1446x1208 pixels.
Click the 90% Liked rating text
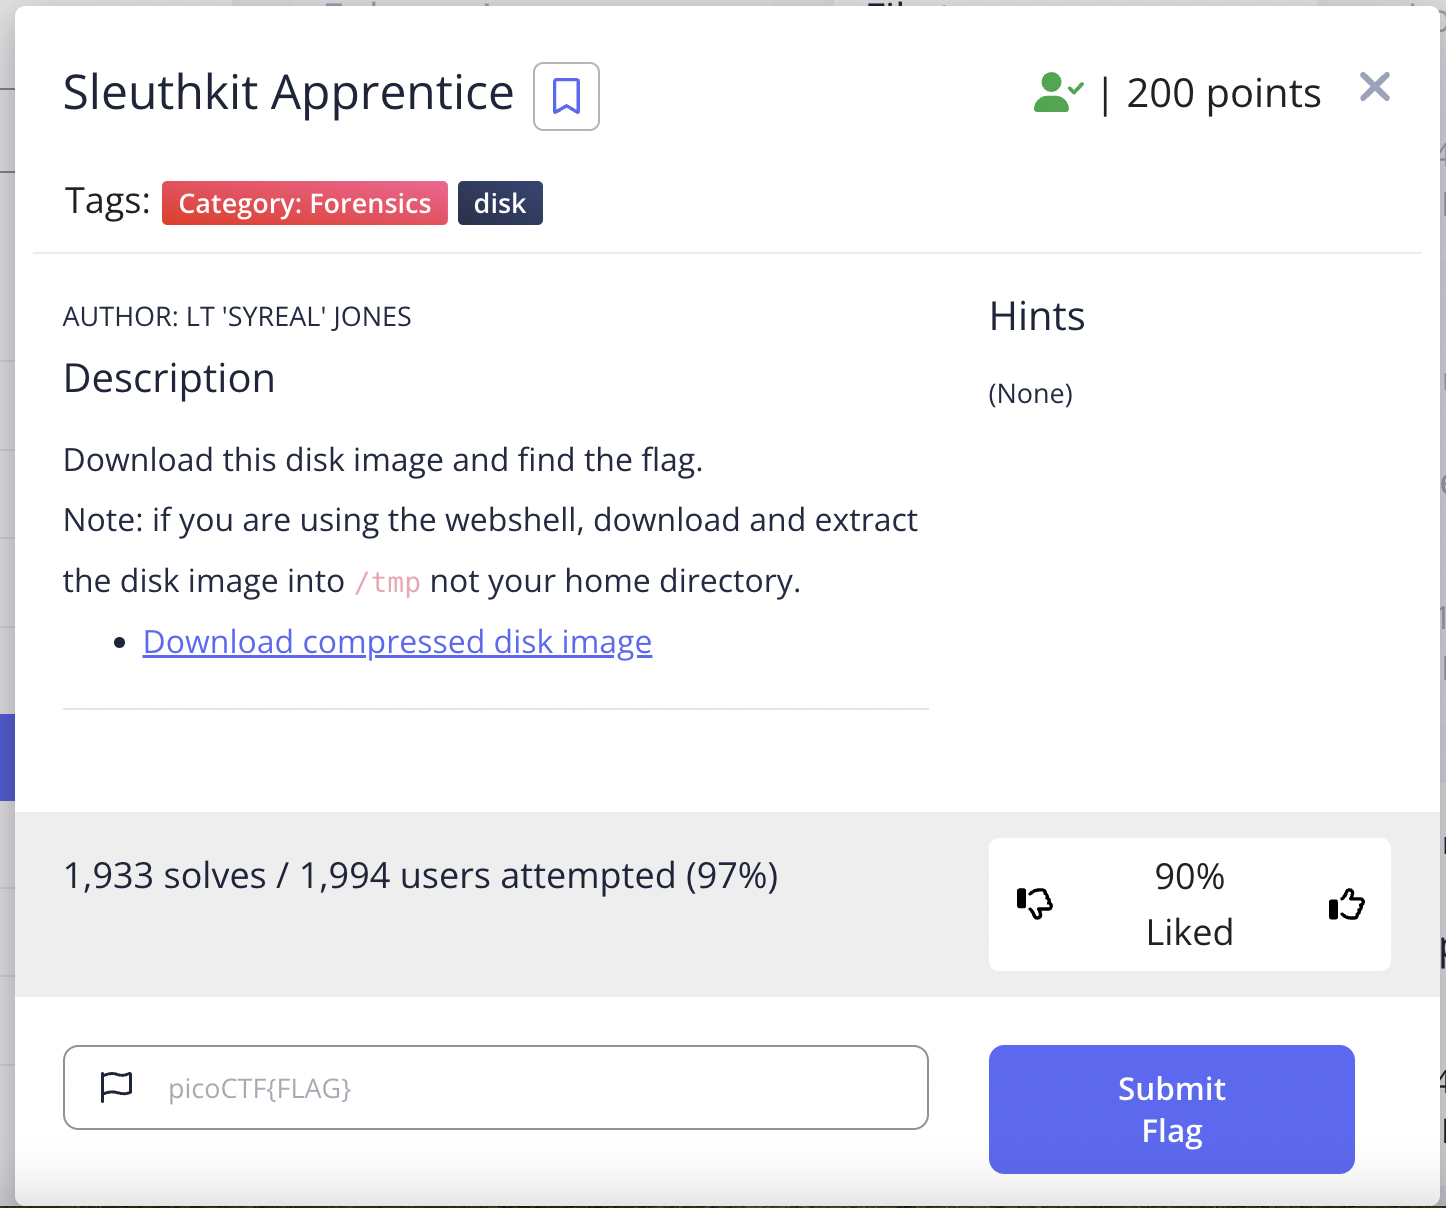point(1190,904)
